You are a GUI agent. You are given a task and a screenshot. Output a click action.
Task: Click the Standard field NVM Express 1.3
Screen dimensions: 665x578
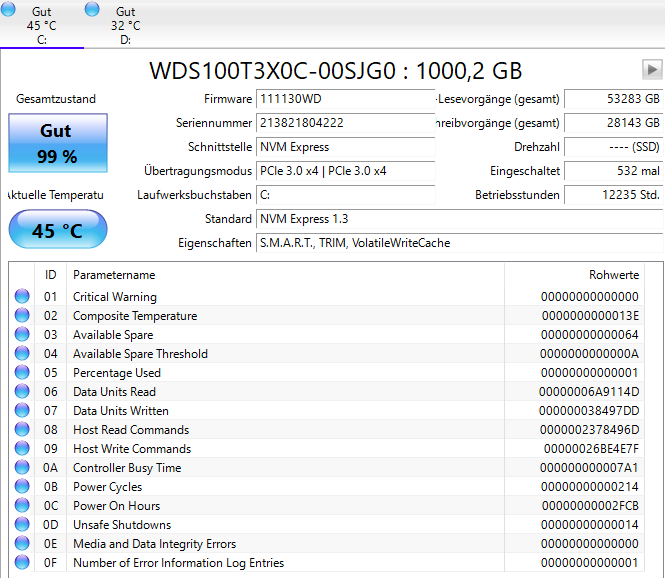(x=460, y=219)
